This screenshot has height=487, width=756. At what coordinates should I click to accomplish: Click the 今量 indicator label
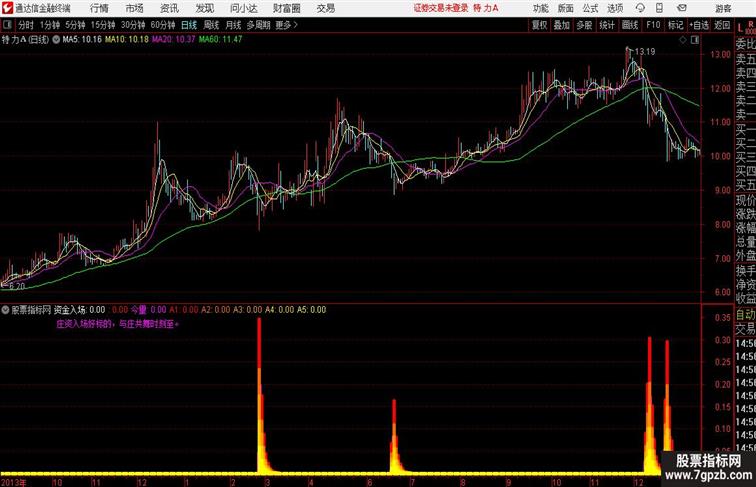click(x=138, y=310)
